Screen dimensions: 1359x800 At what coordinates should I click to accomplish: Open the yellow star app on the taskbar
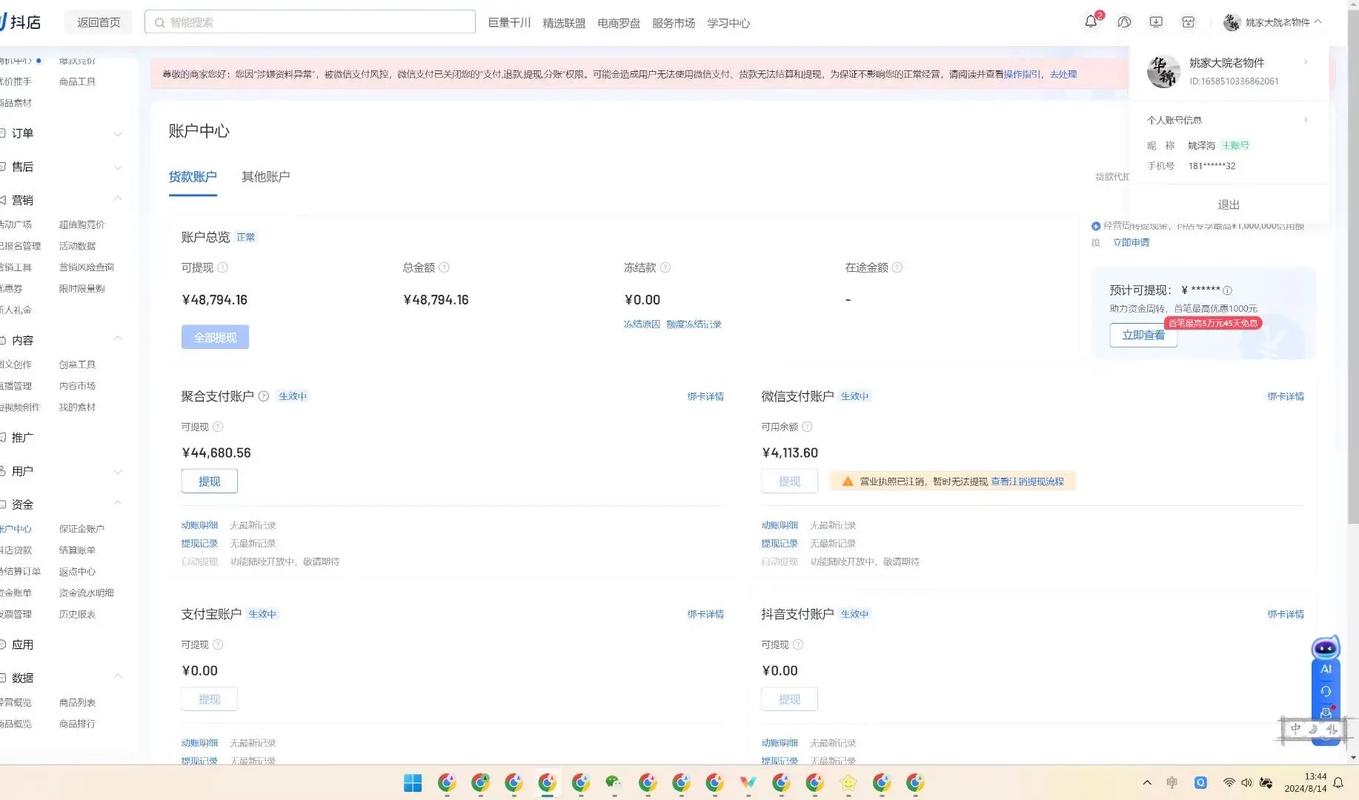pyautogui.click(x=848, y=782)
